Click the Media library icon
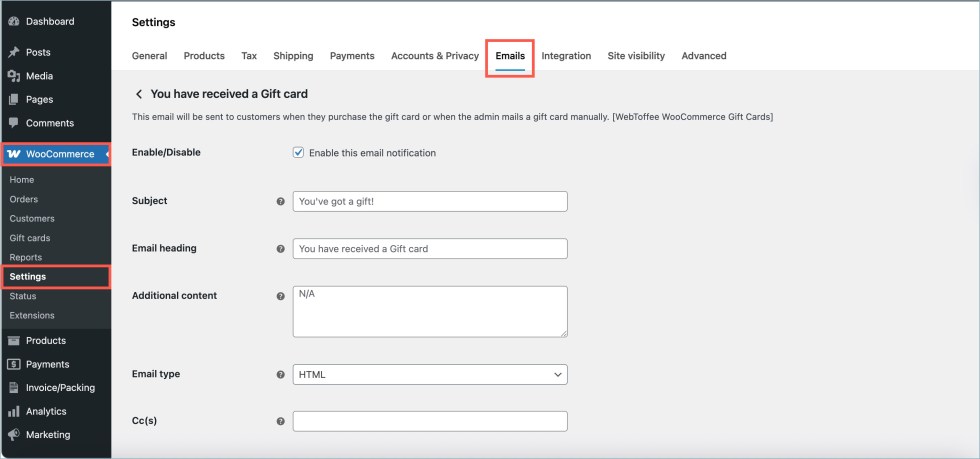This screenshot has width=980, height=459. click(x=14, y=76)
